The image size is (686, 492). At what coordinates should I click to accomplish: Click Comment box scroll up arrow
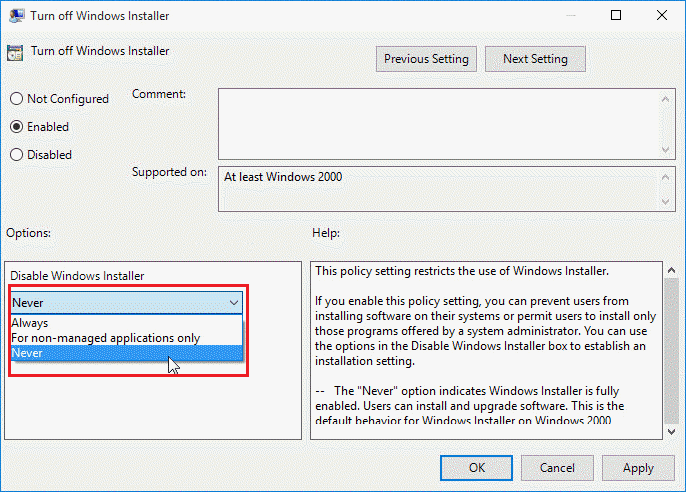click(x=665, y=99)
